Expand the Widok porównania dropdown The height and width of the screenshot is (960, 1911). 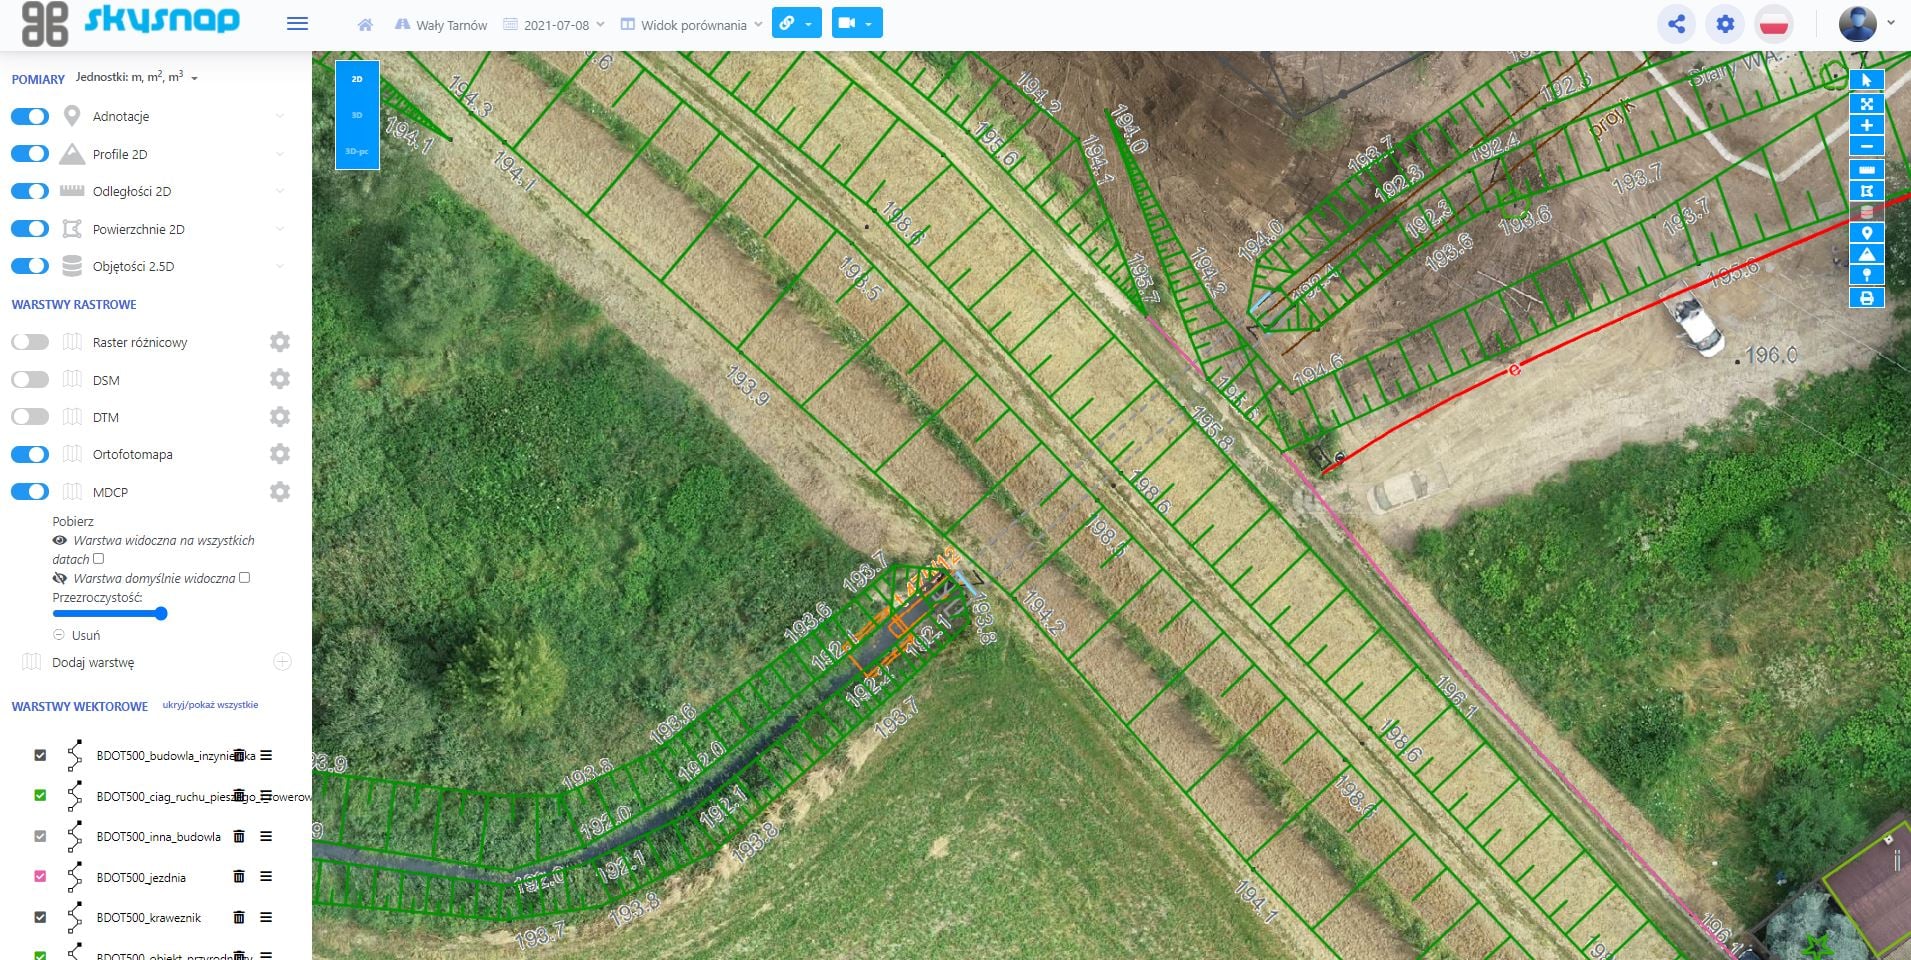pos(692,25)
